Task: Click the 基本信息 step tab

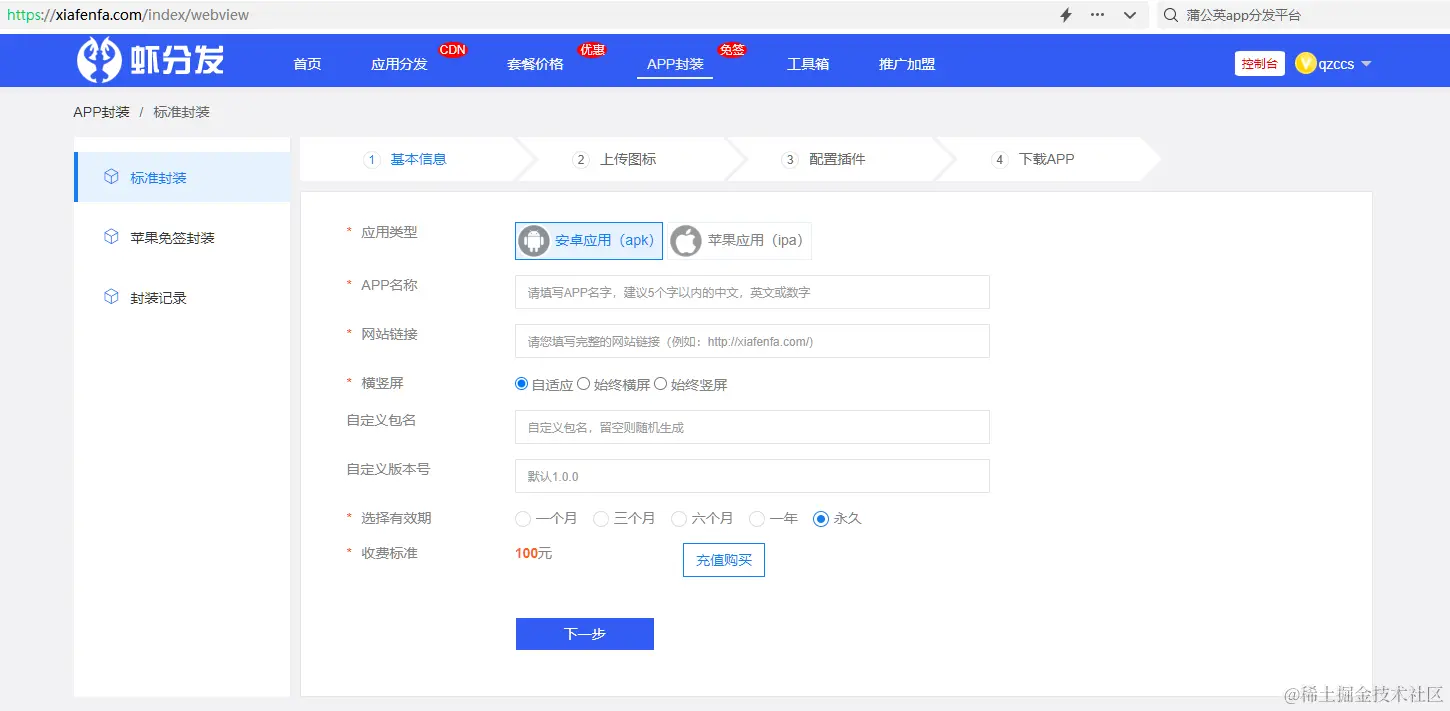Action: coord(418,159)
